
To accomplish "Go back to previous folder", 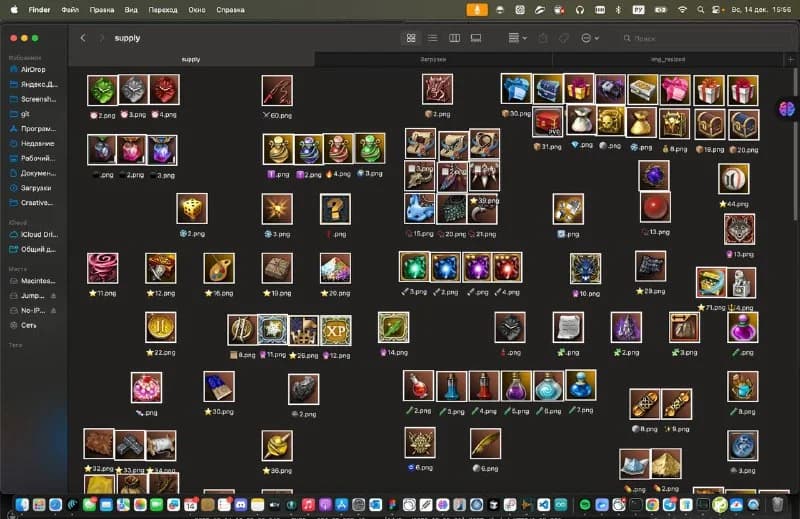I will coord(83,38).
